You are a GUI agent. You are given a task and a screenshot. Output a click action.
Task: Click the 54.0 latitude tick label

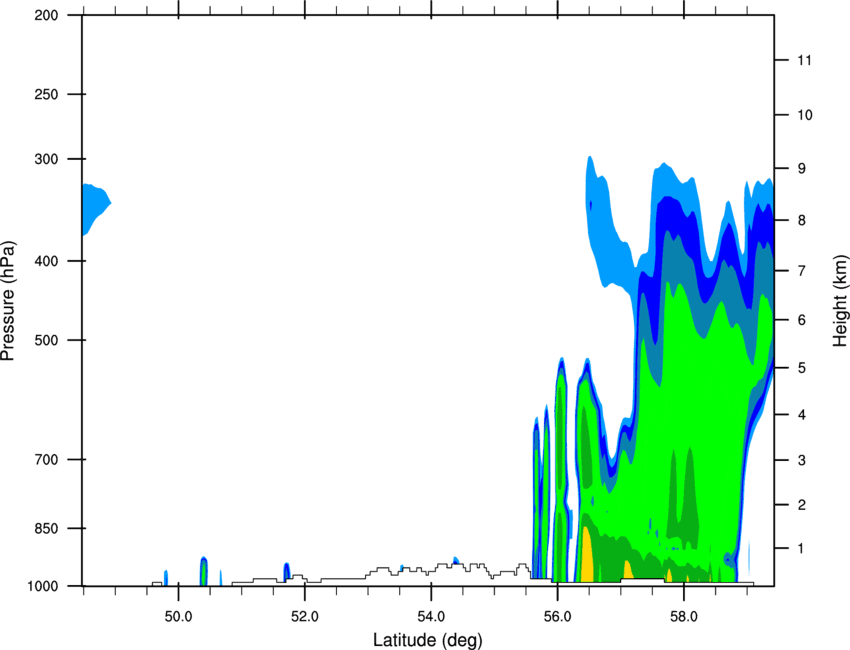[x=431, y=616]
